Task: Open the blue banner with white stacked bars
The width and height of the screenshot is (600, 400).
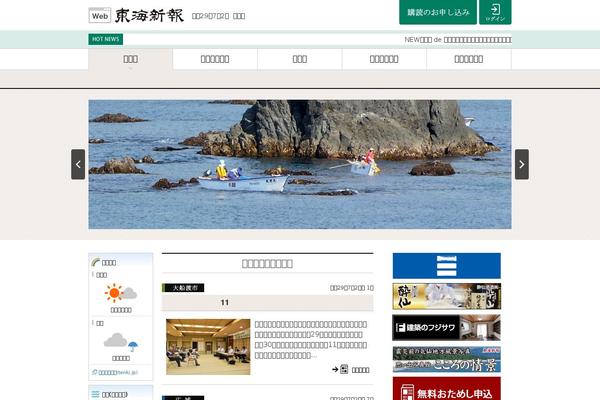Action: click(x=447, y=266)
